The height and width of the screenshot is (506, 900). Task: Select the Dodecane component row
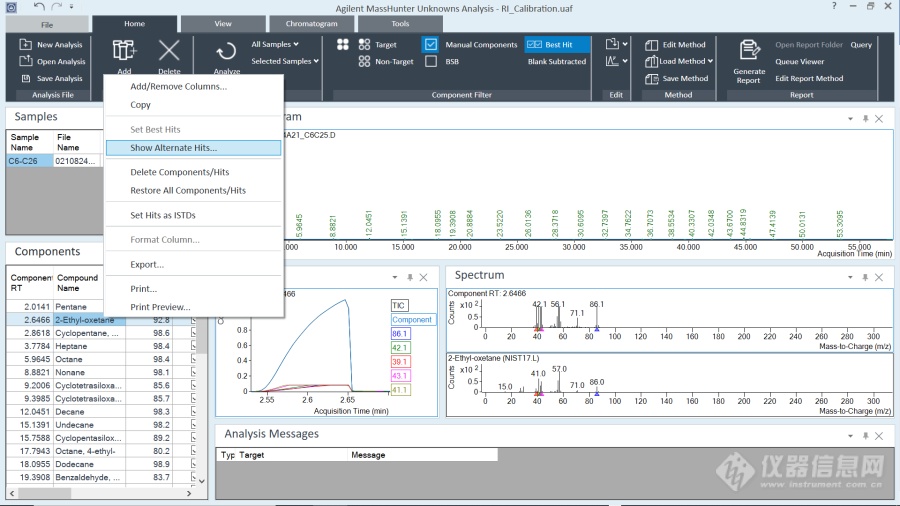(101, 464)
